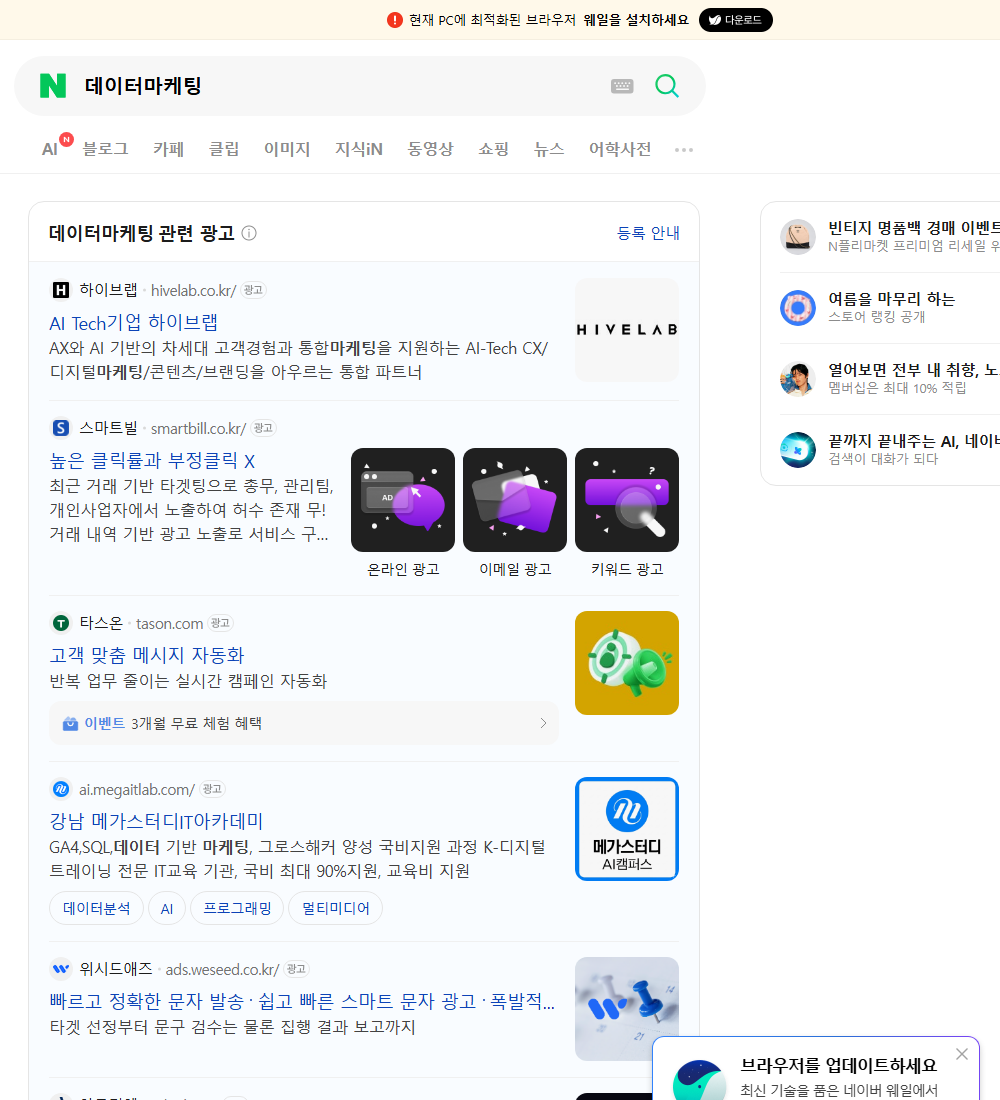
Task: Click the 하이브랩 H favicon
Action: coord(61,290)
